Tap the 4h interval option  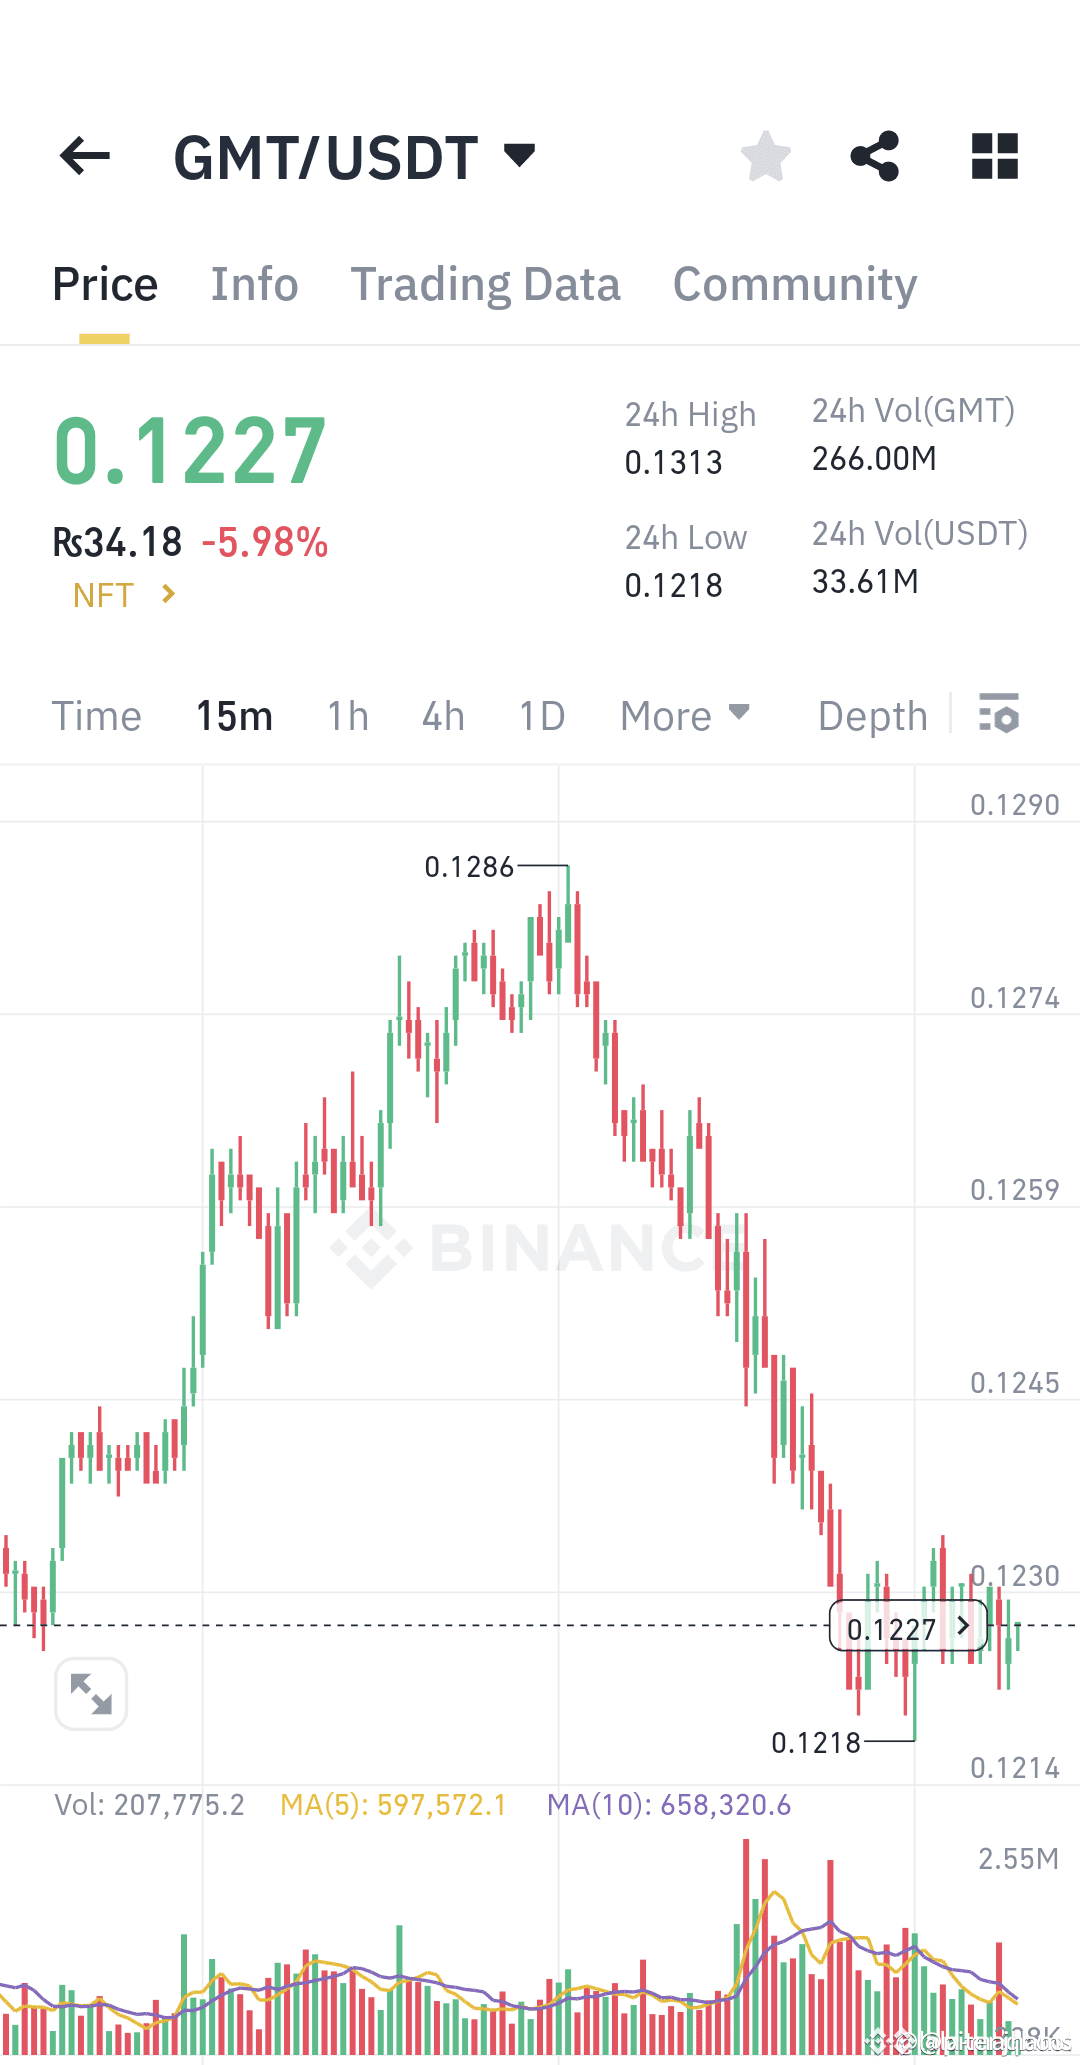coord(443,715)
